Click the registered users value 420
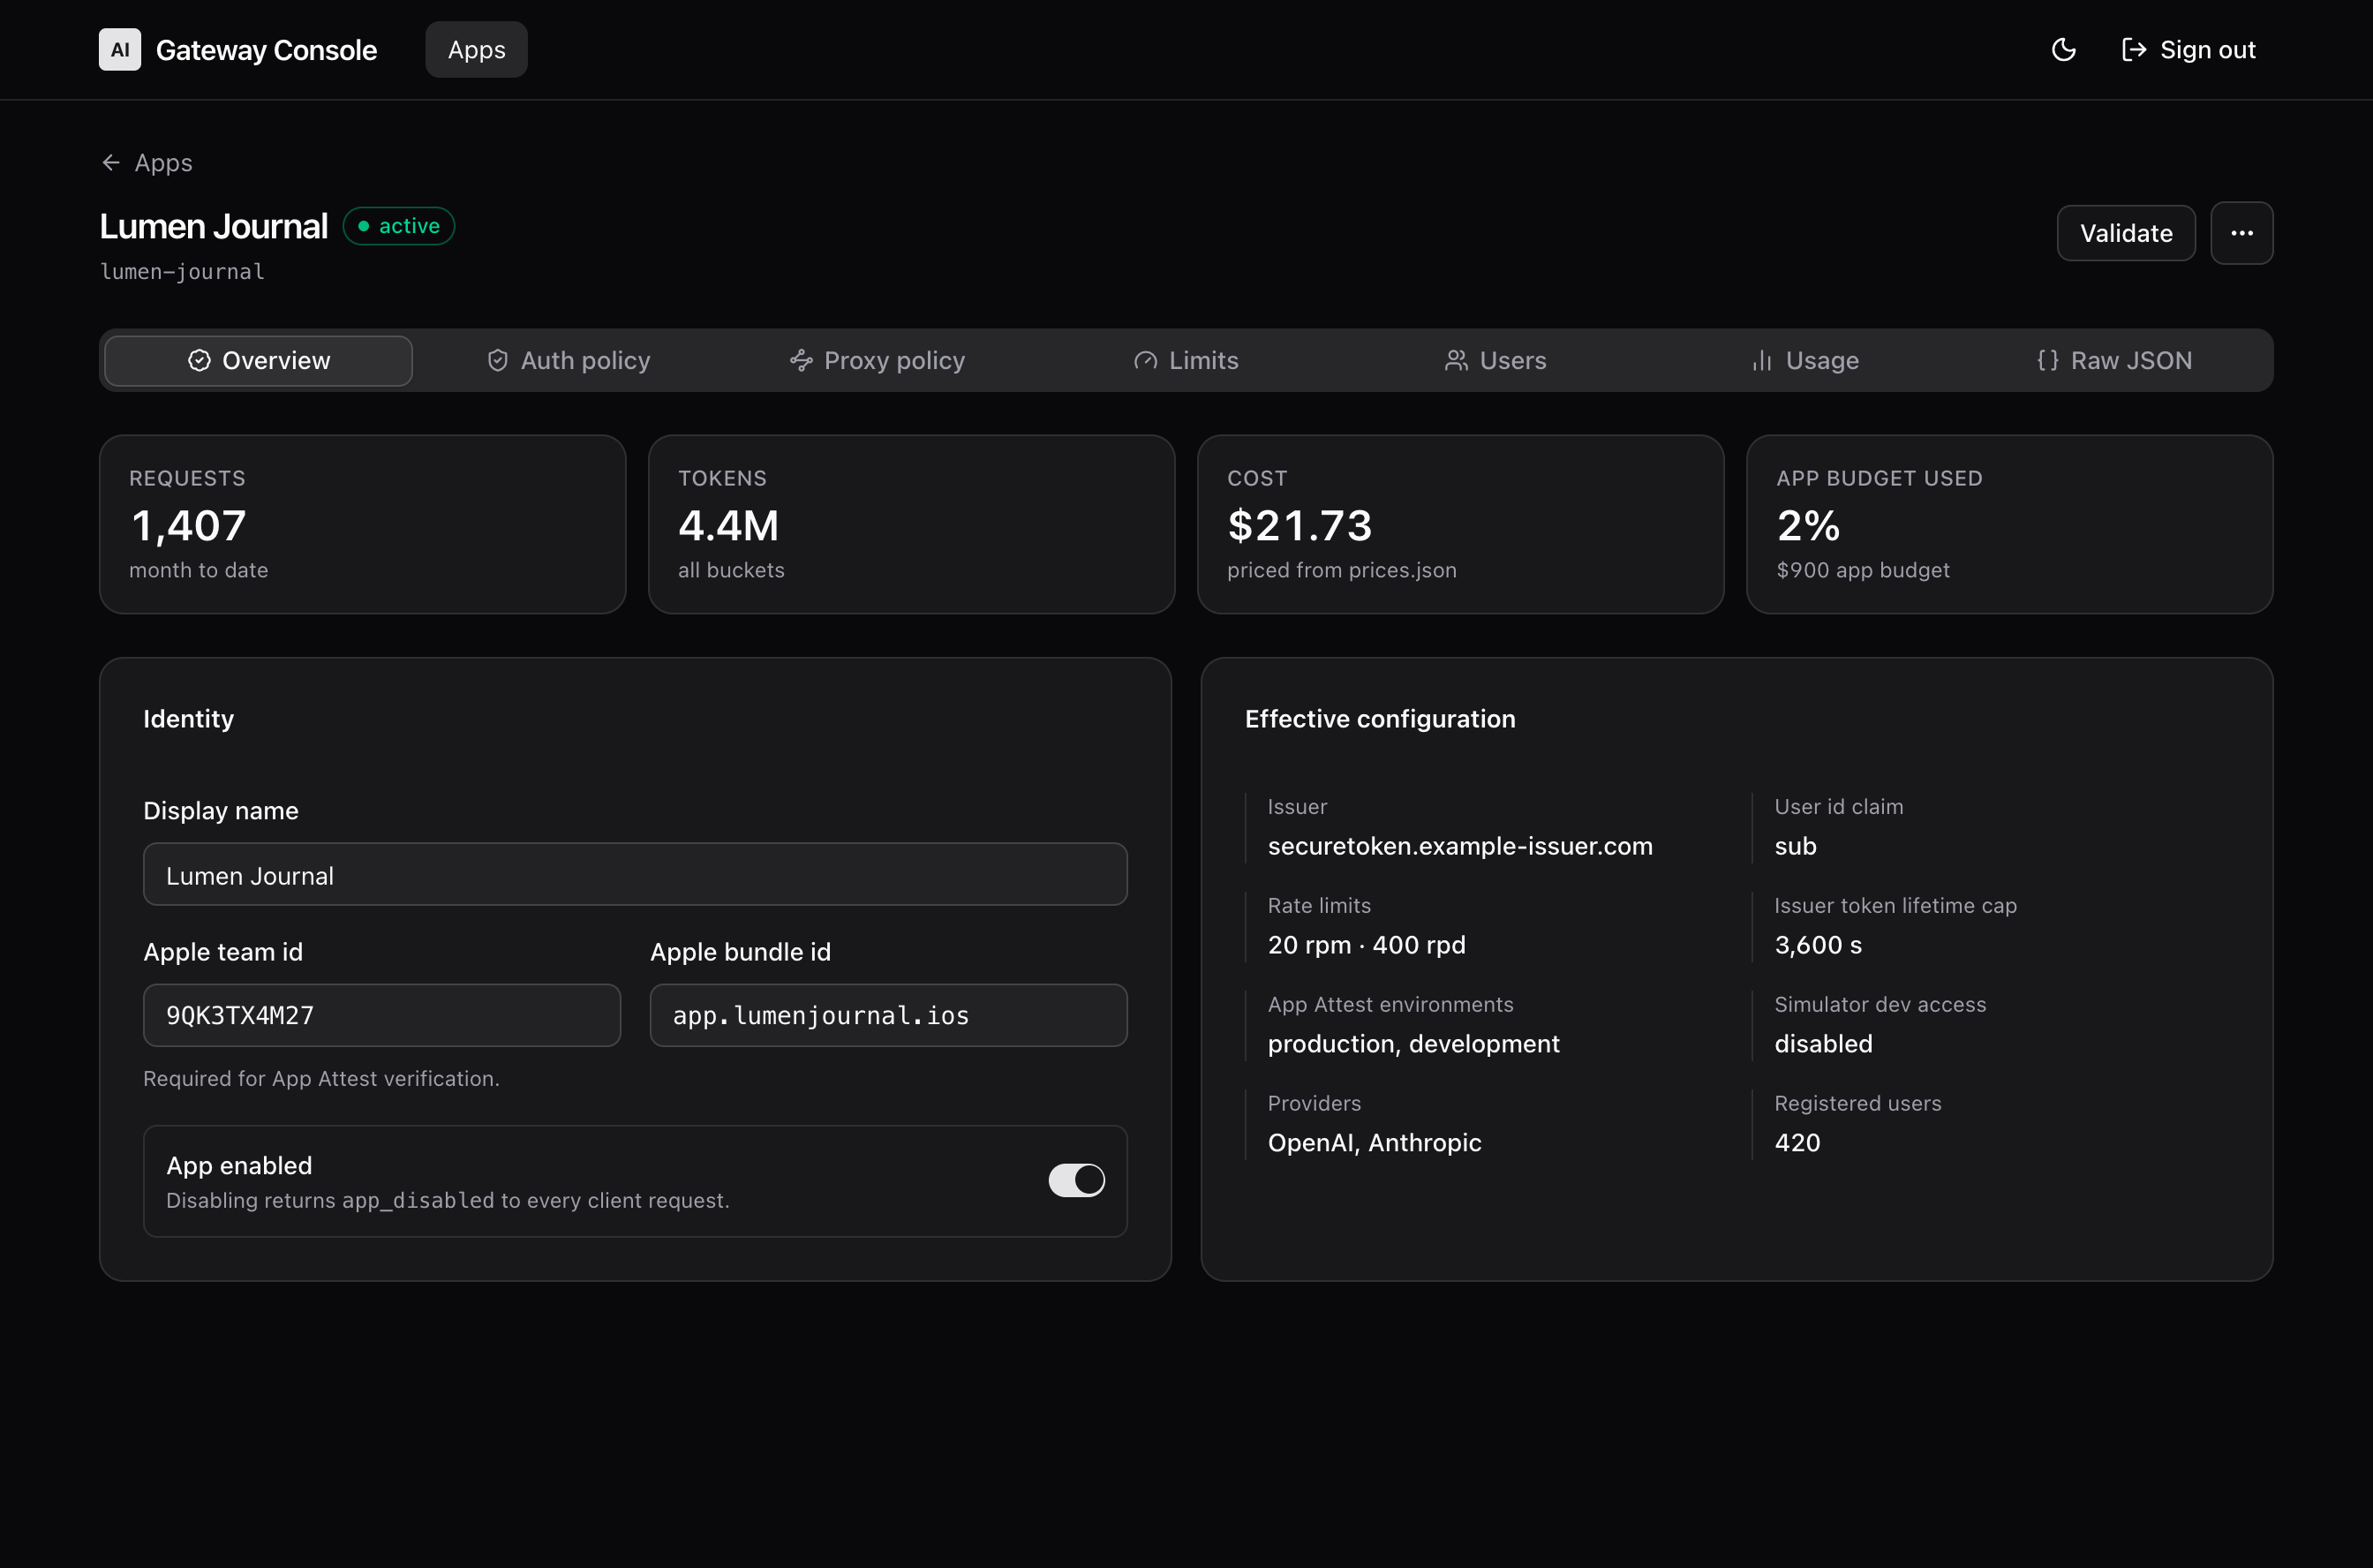Screen dimensions: 2373x1568 click(x=1797, y=1143)
